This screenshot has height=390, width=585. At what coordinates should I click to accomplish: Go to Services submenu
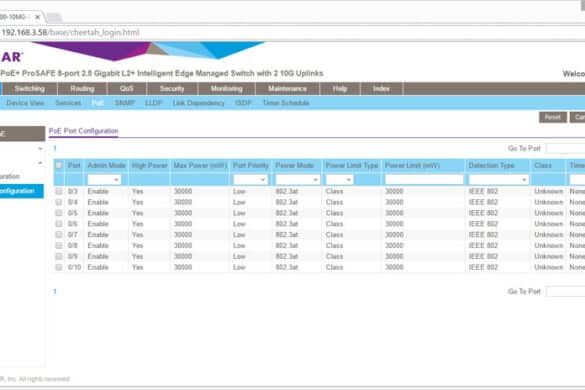point(68,103)
